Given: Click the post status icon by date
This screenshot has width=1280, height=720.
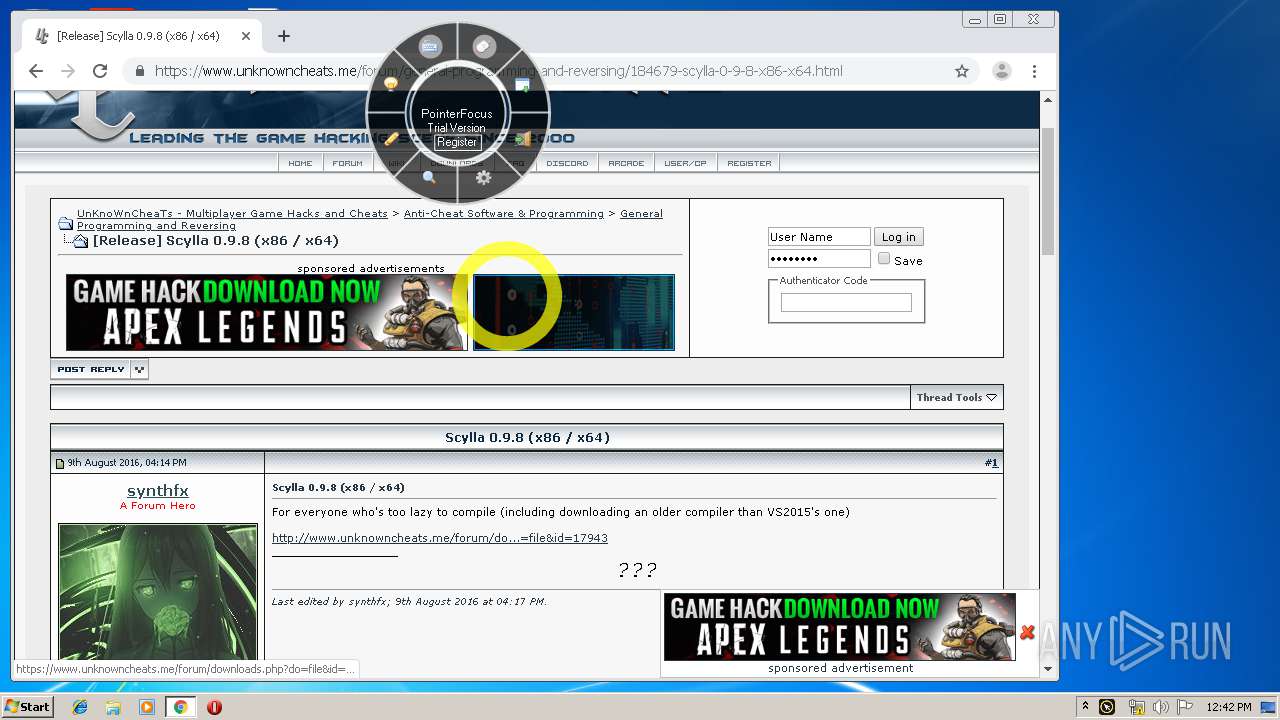Looking at the screenshot, I should pos(60,463).
